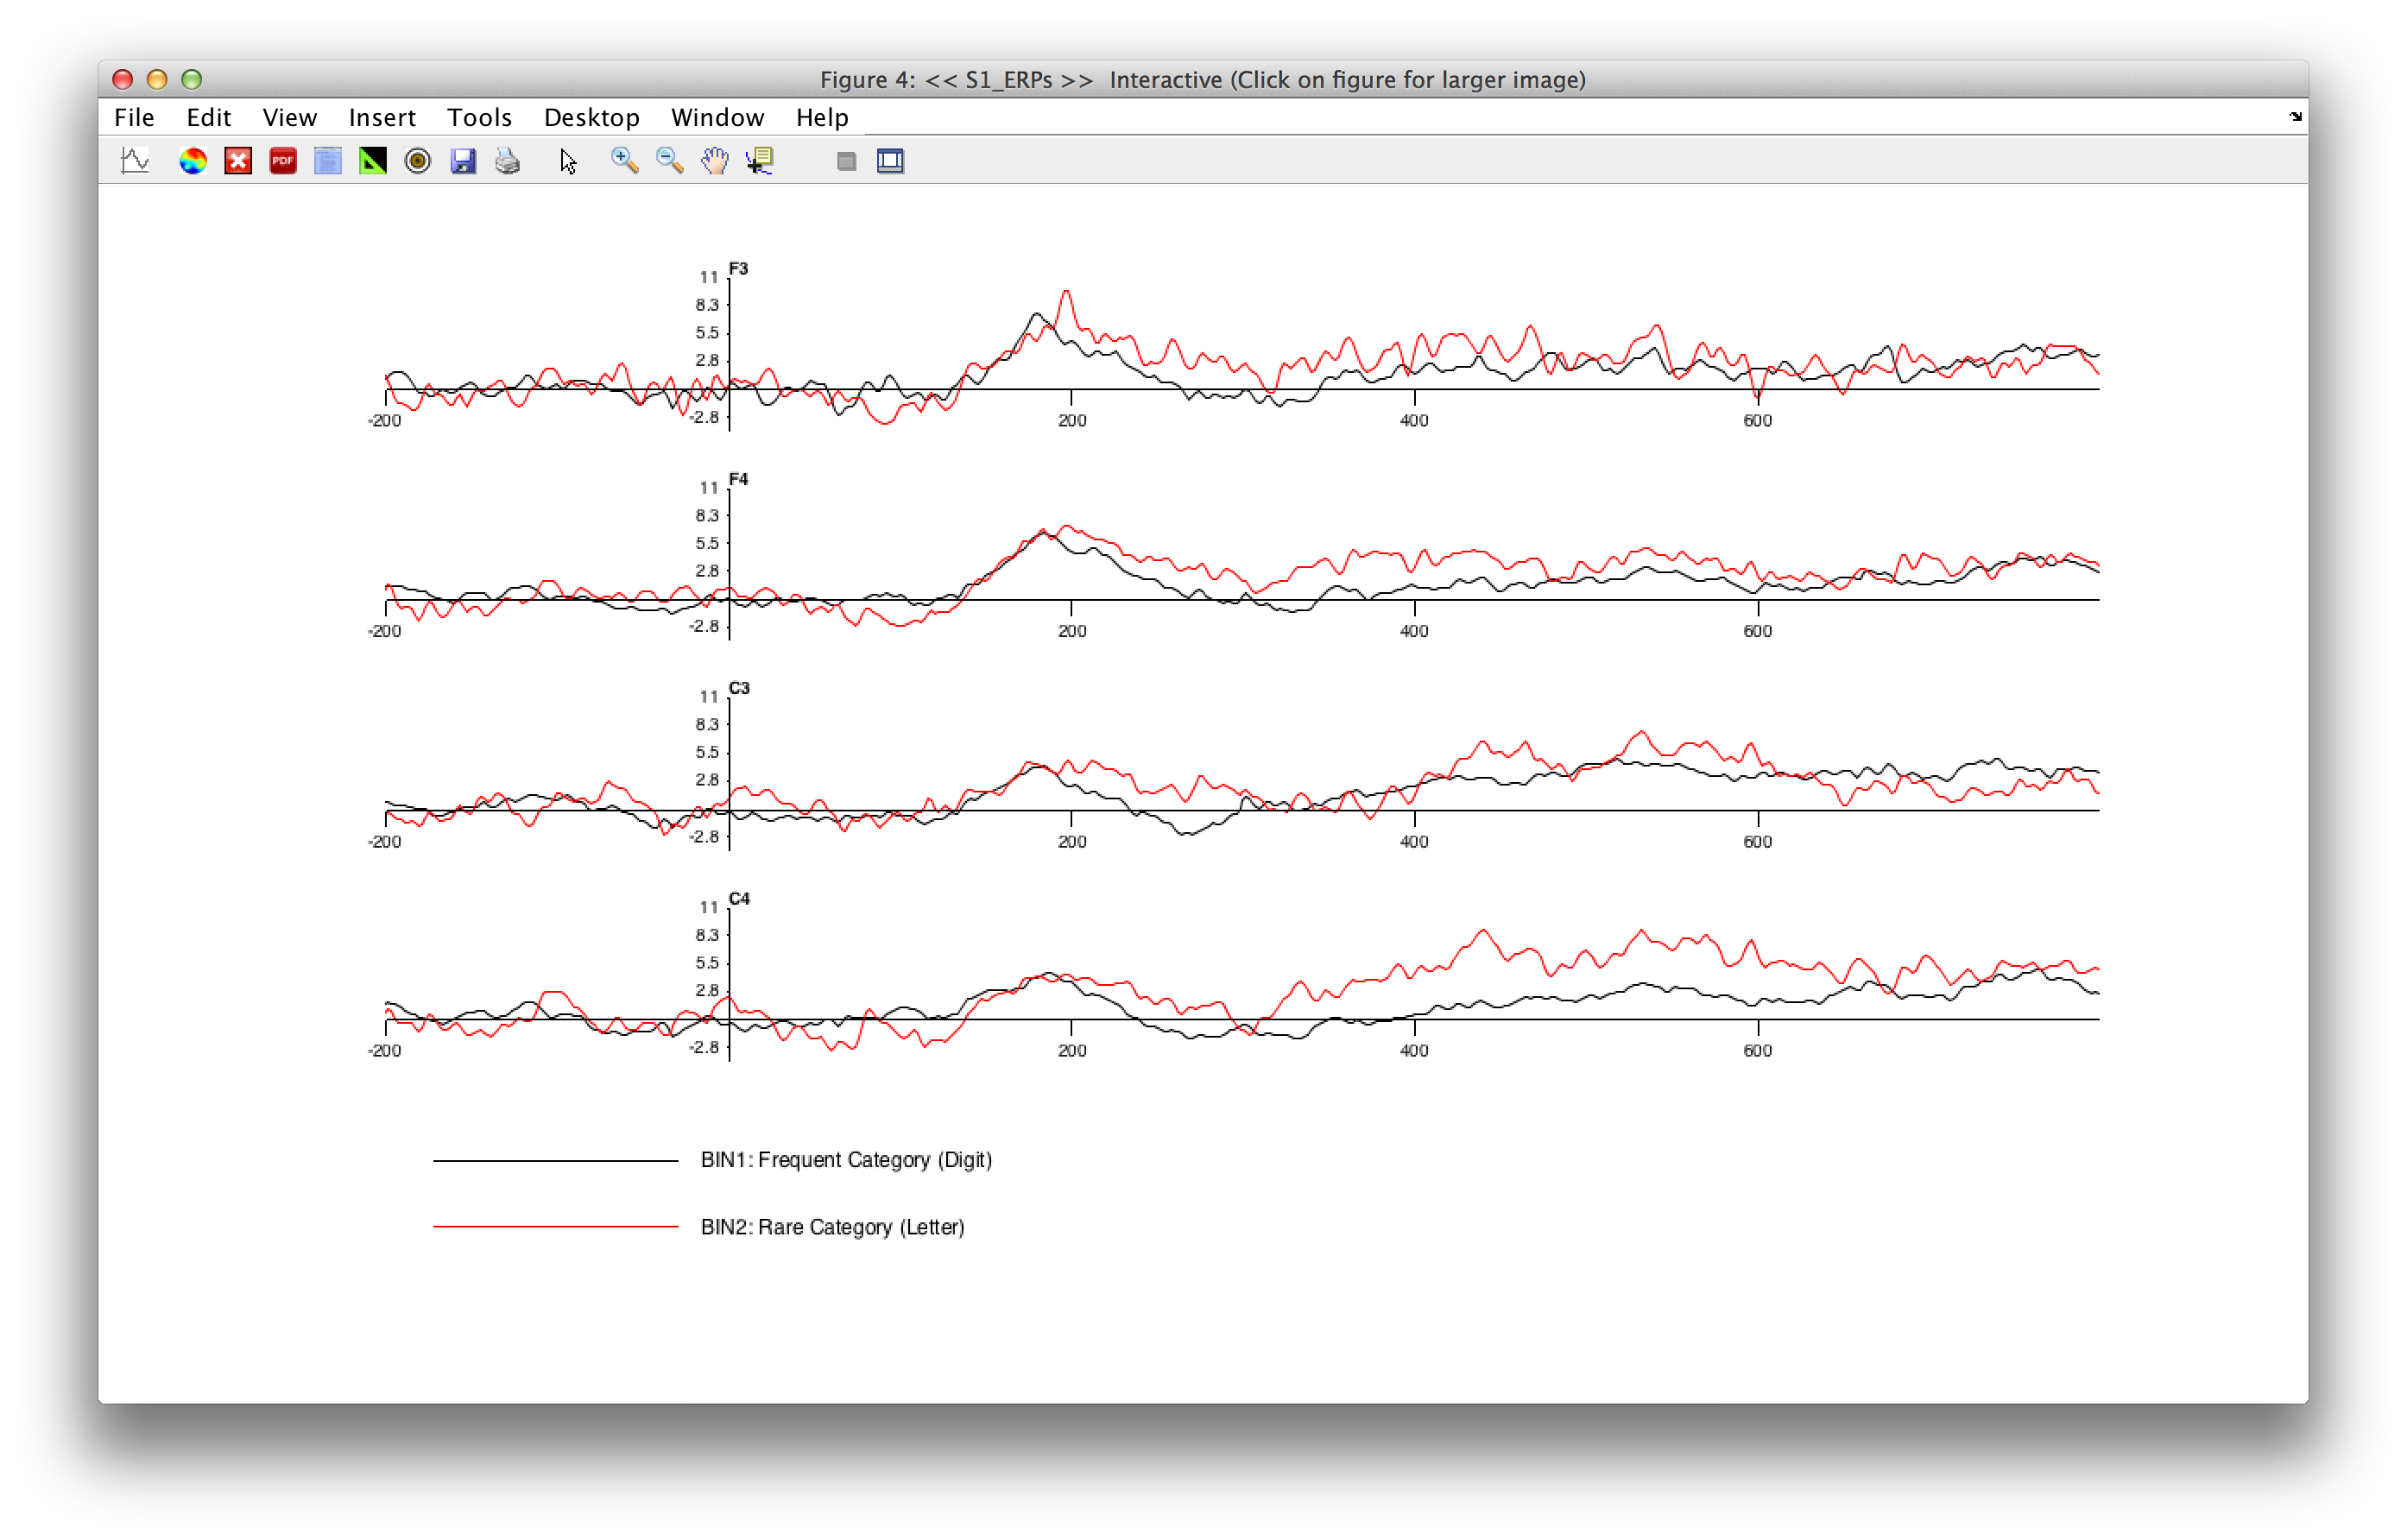Close the Figure 4 window
This screenshot has width=2407, height=1540.
click(123, 79)
